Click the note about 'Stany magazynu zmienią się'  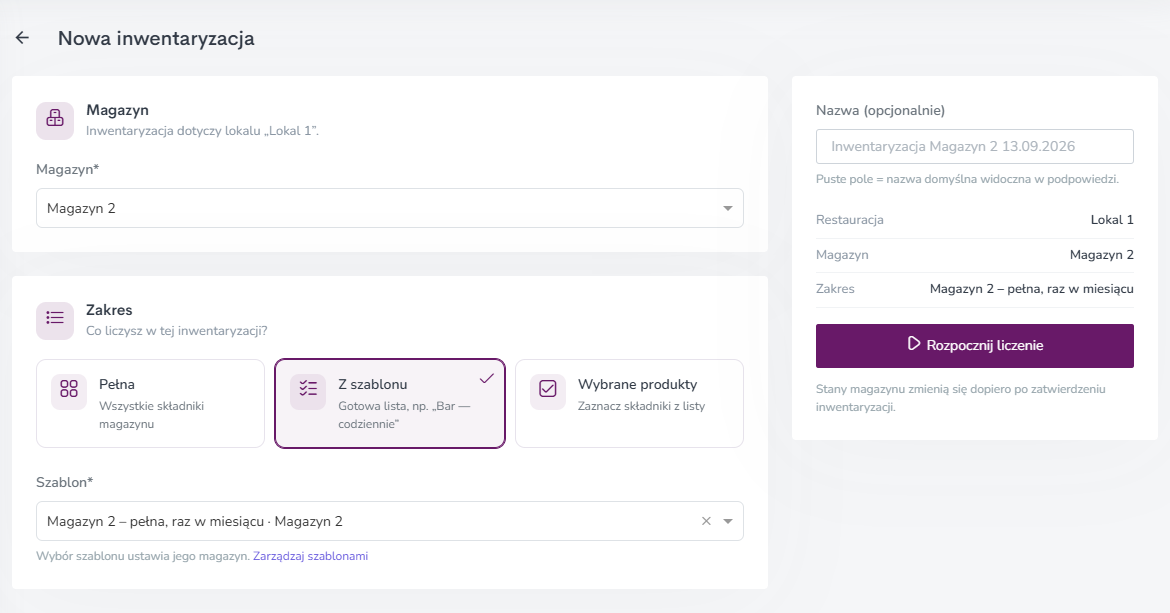pos(961,398)
